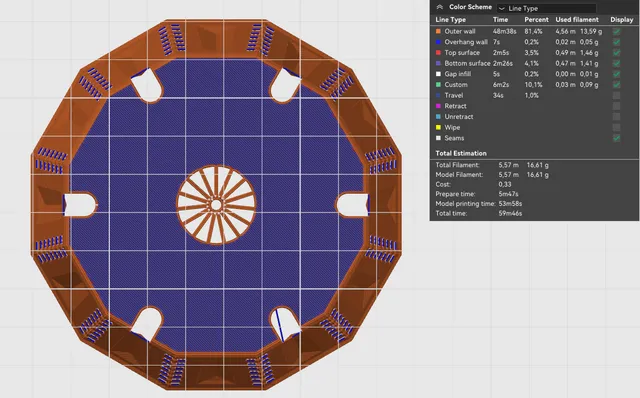Click the Custom green swatch
Viewport: 640px width, 398px height.
pyautogui.click(x=438, y=84)
